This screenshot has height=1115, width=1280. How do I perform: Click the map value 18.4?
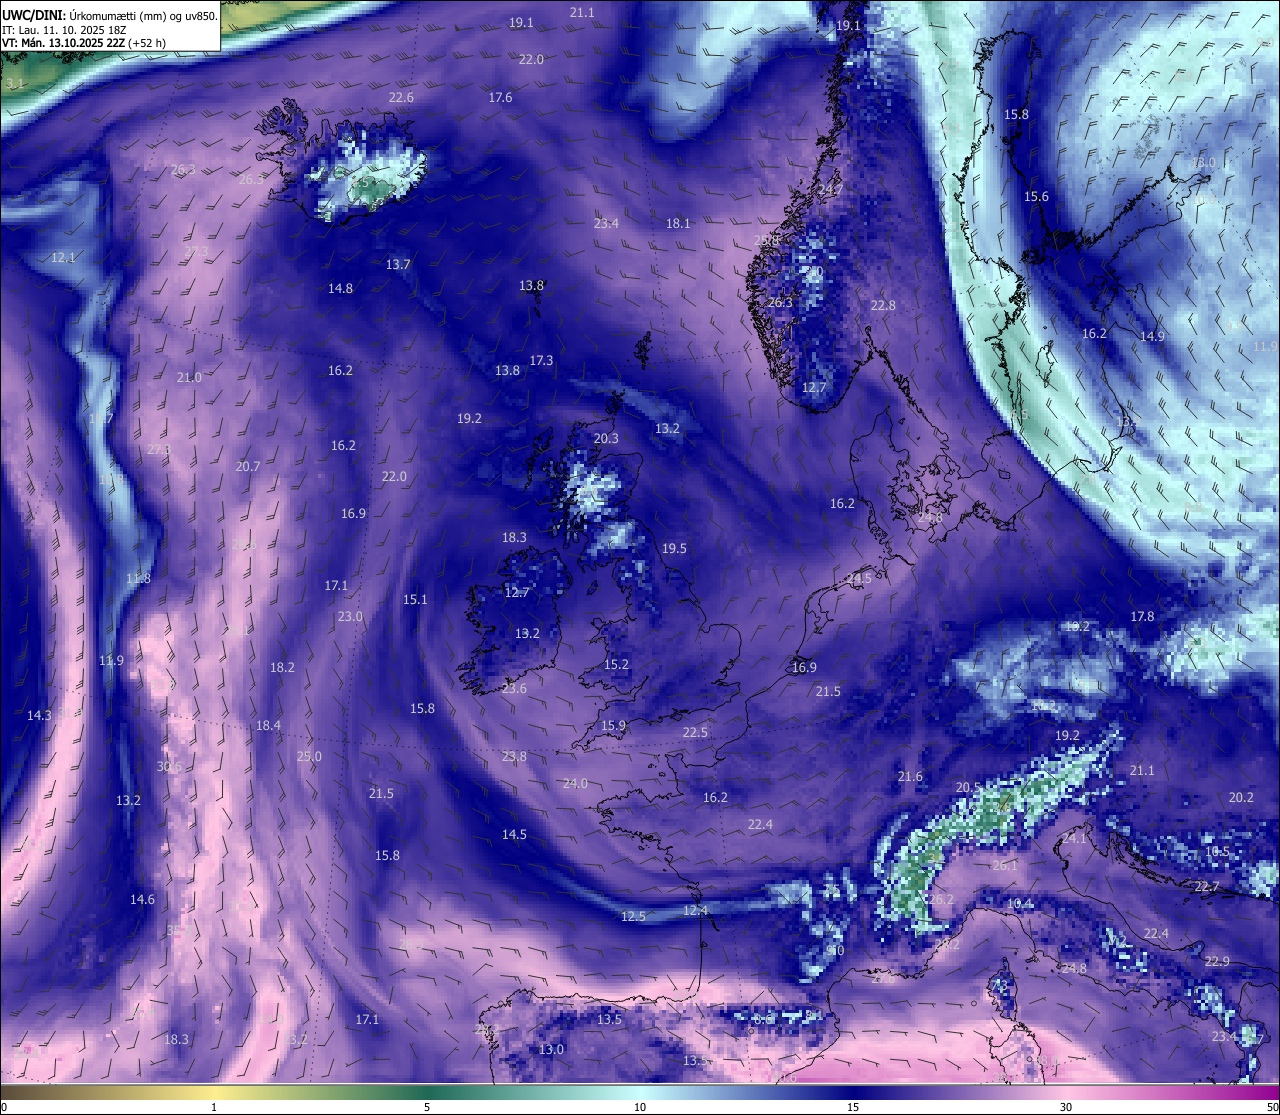[268, 725]
